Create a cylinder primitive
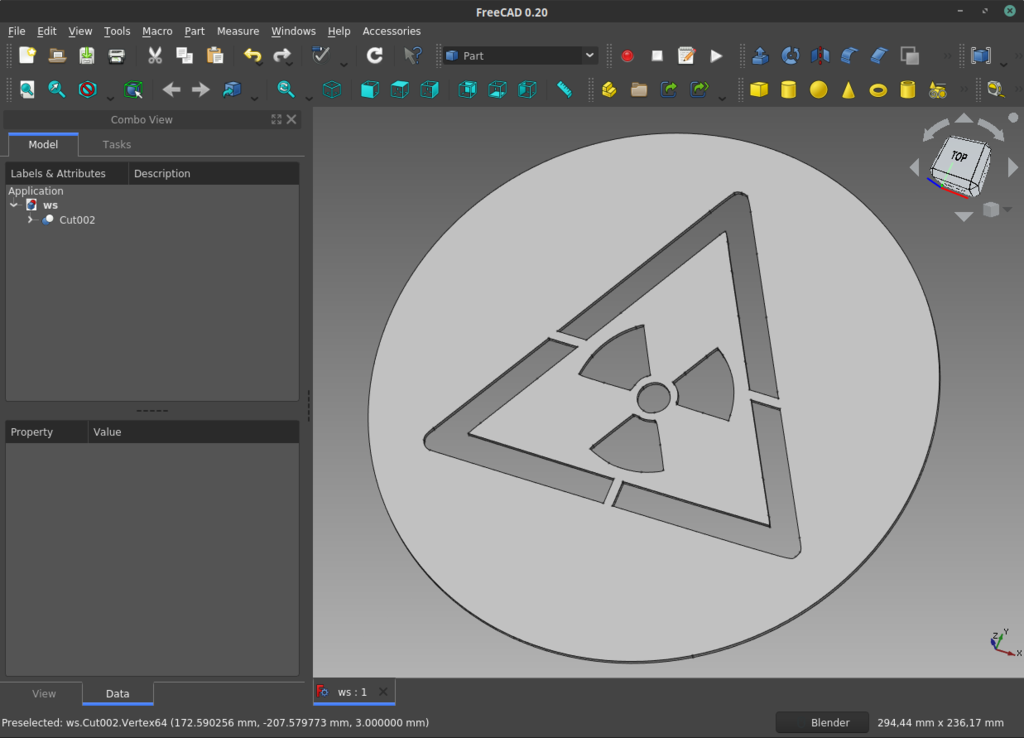Screen dimensions: 1024x738 click(x=789, y=89)
